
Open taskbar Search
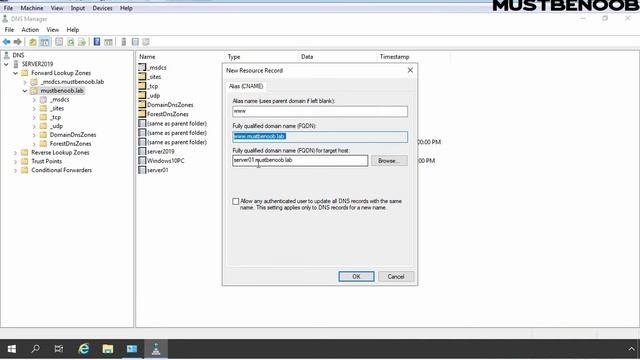36,349
